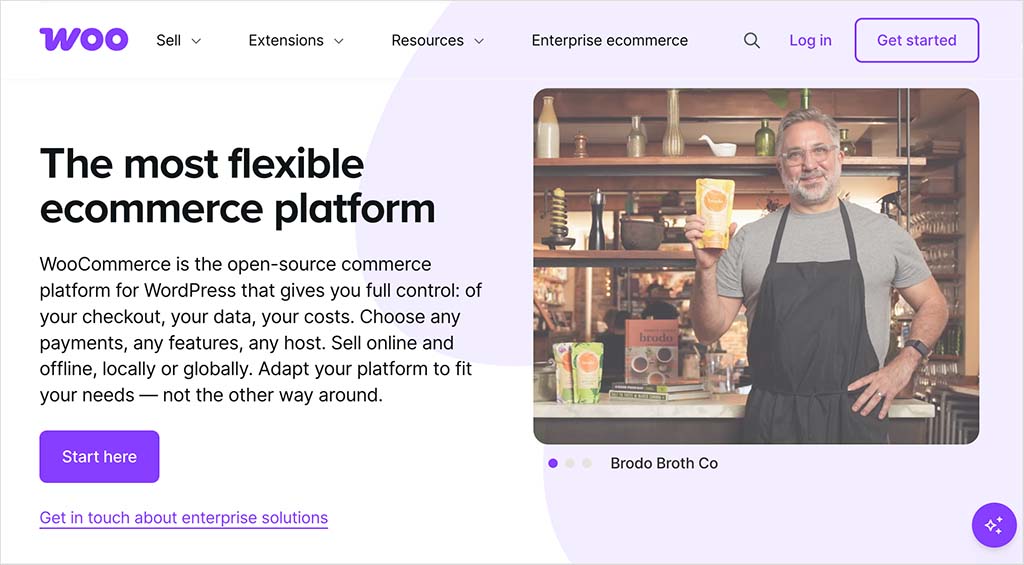Select the first carousel dot

(553, 463)
